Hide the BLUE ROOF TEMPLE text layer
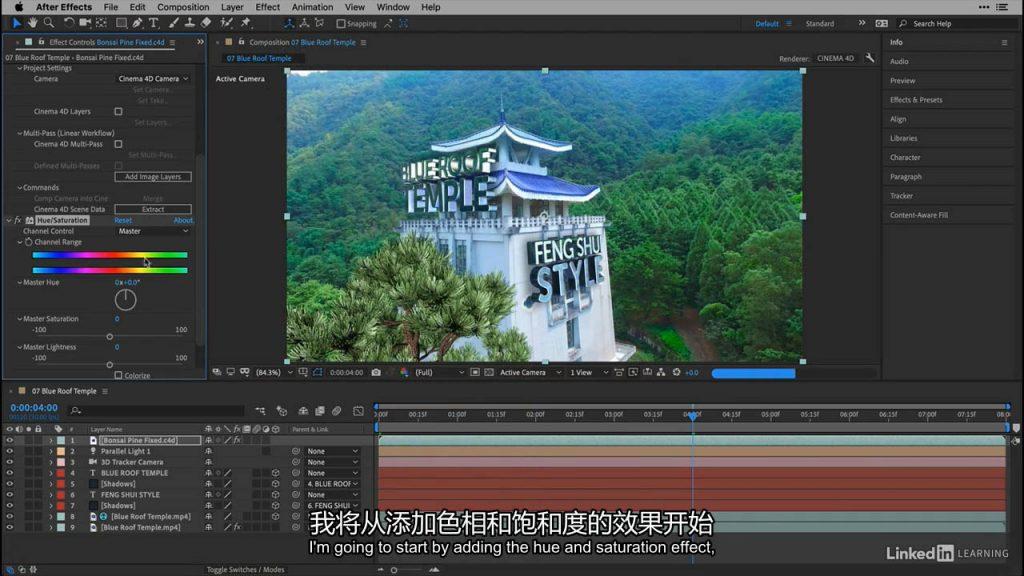 [x=9, y=473]
